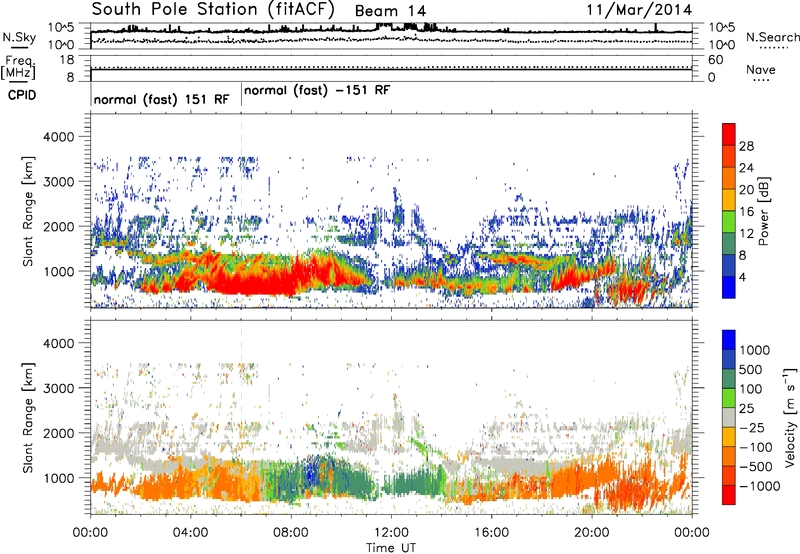
Task: Click the Slant Range label of power panel
Action: (28, 211)
